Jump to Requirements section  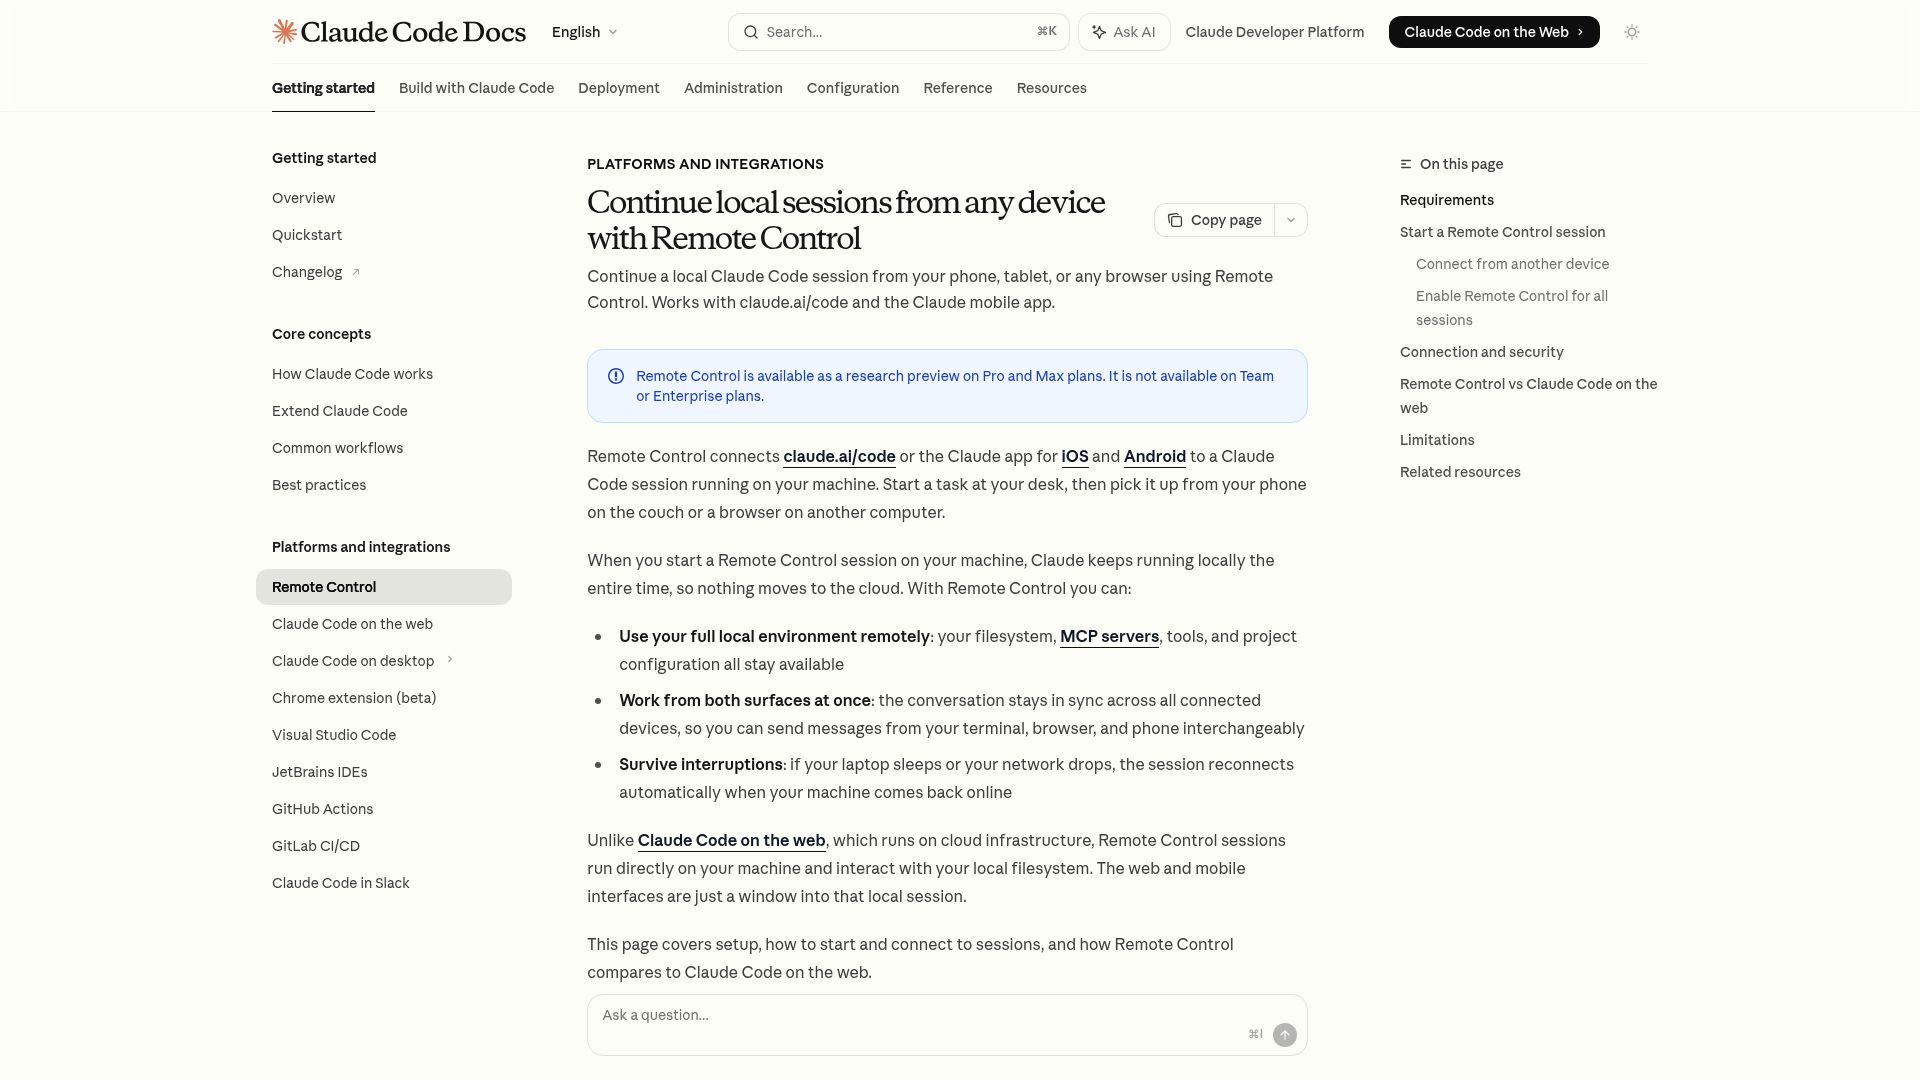pos(1447,200)
